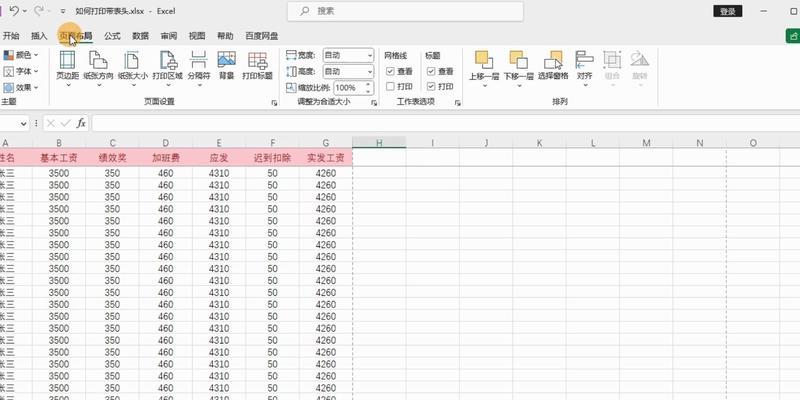Click the Redo arrow in title bar
Viewport: 800px width, 400px height.
tap(39, 11)
